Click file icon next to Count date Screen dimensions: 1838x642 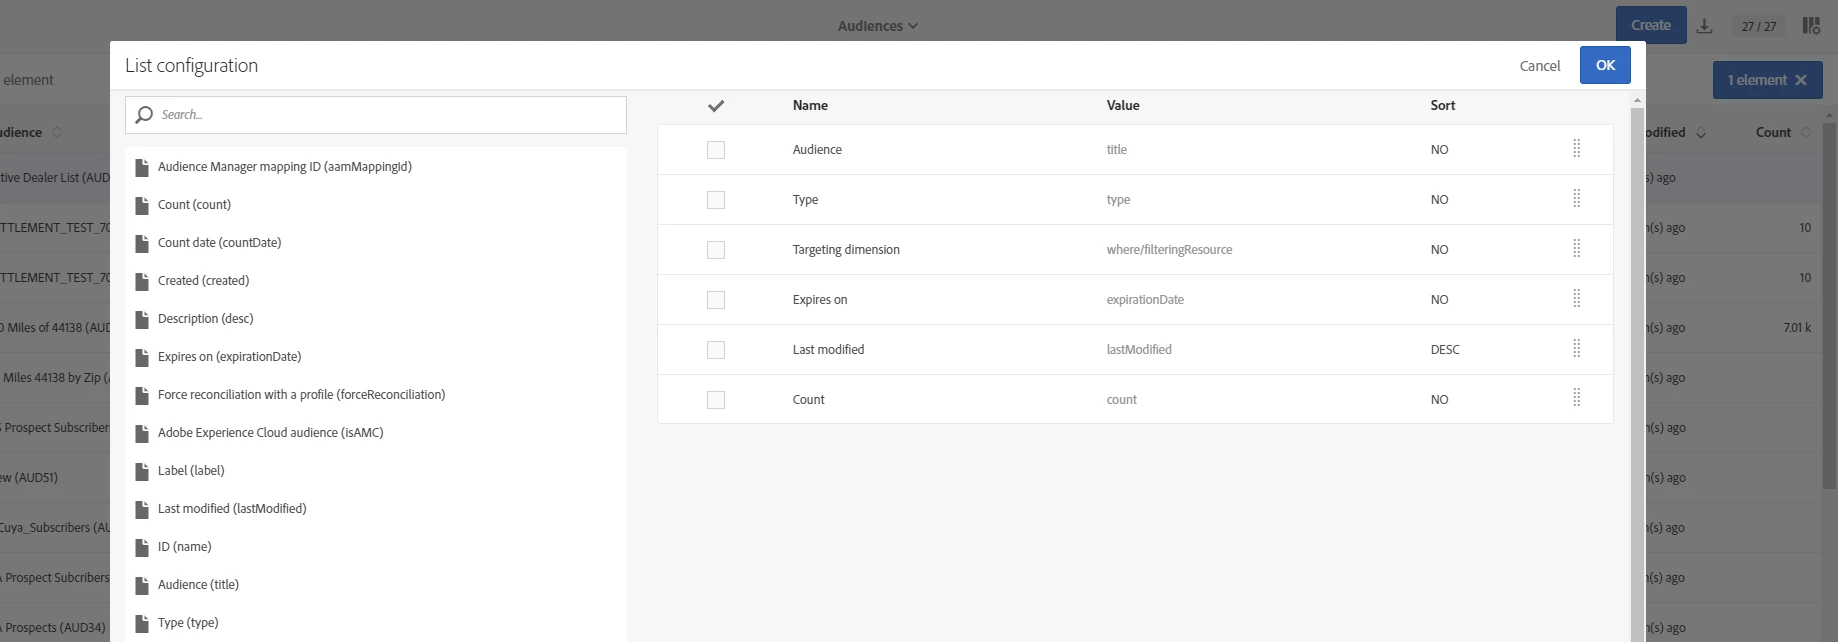(142, 243)
